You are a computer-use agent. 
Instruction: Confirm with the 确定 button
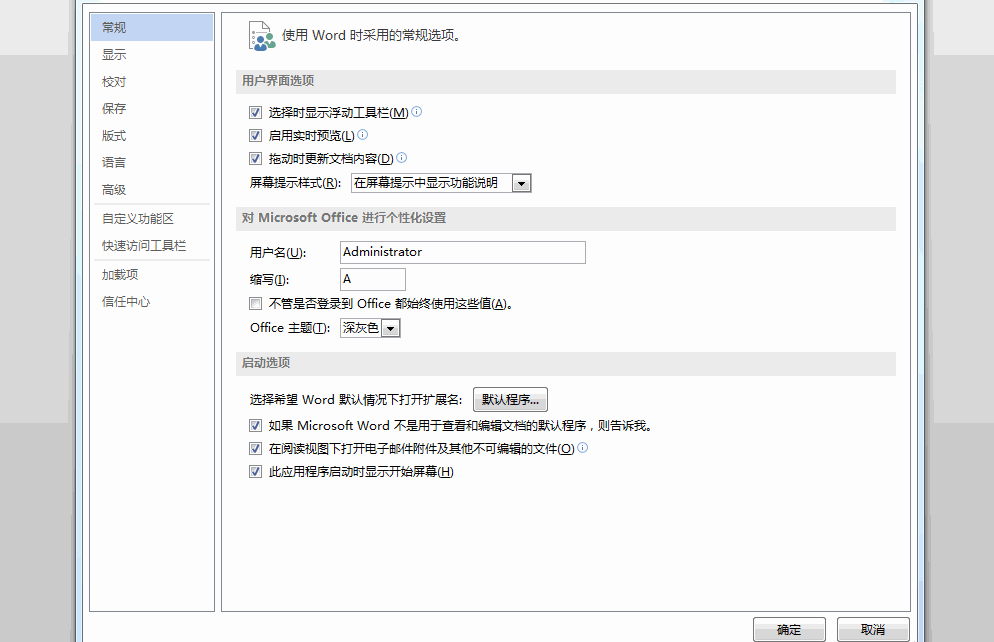tap(789, 629)
